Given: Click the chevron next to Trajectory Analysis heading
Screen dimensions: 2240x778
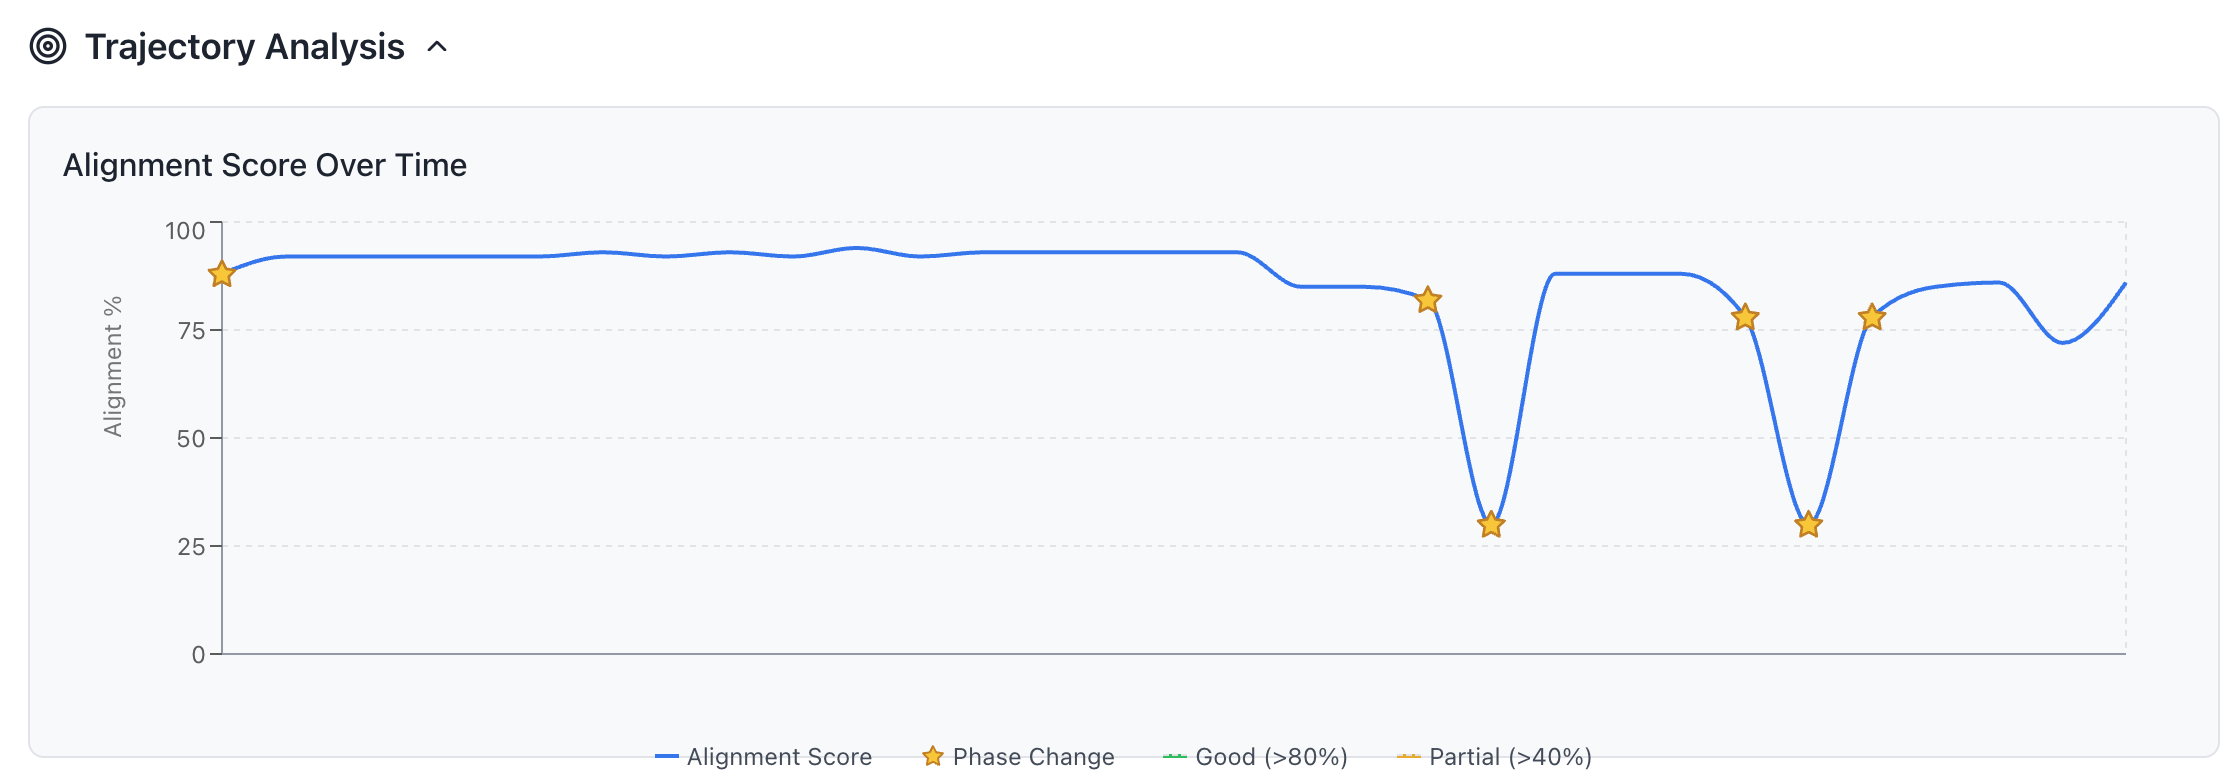Looking at the screenshot, I should (436, 47).
